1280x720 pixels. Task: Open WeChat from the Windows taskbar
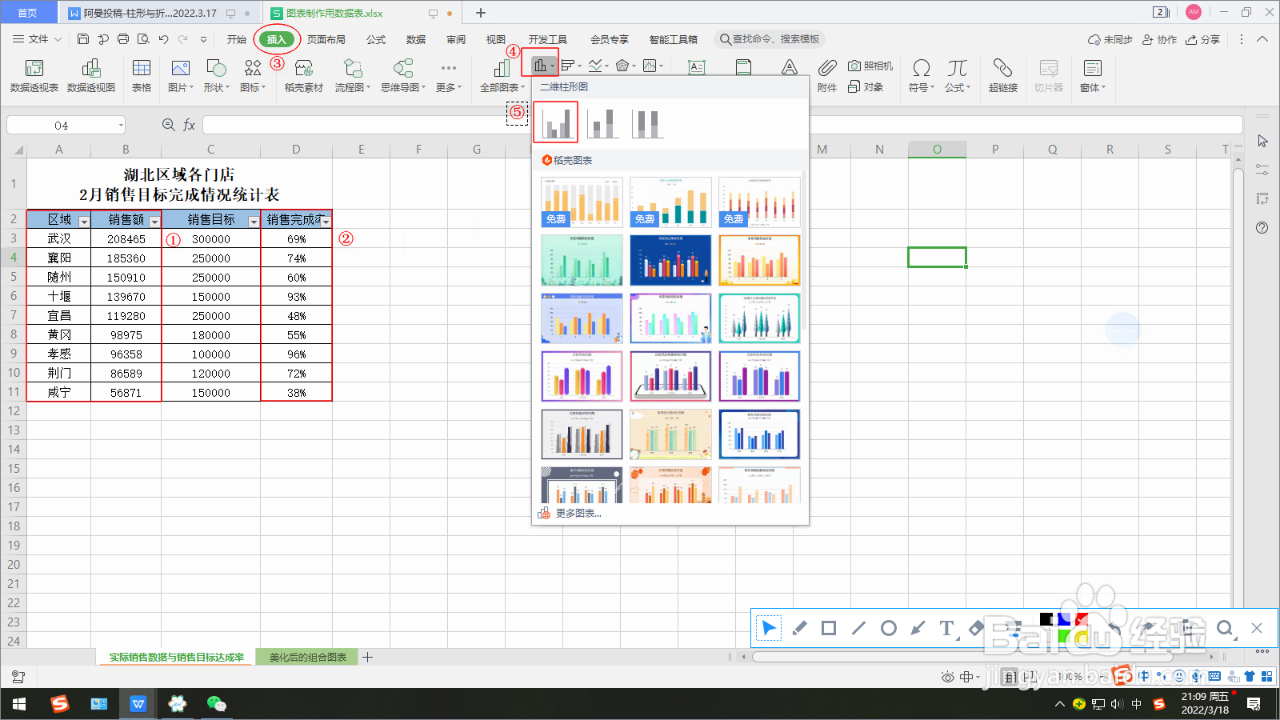coord(216,704)
